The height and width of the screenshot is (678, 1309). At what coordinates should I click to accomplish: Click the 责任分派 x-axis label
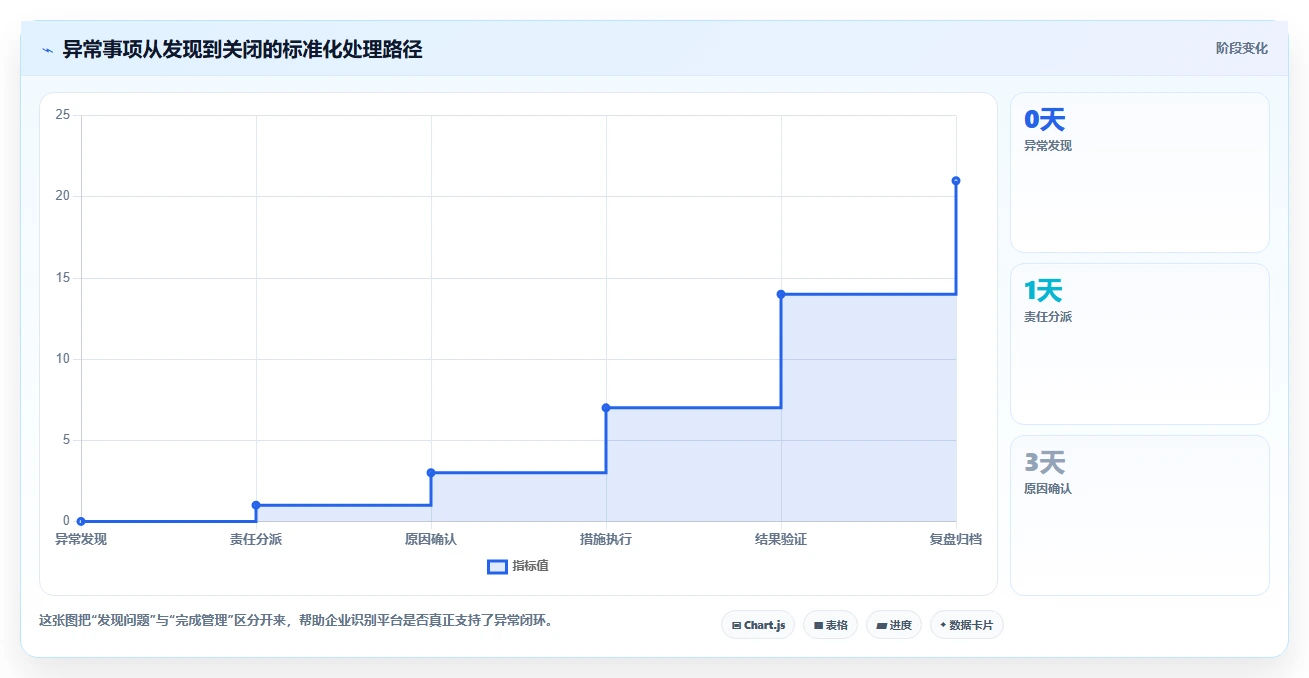256,539
